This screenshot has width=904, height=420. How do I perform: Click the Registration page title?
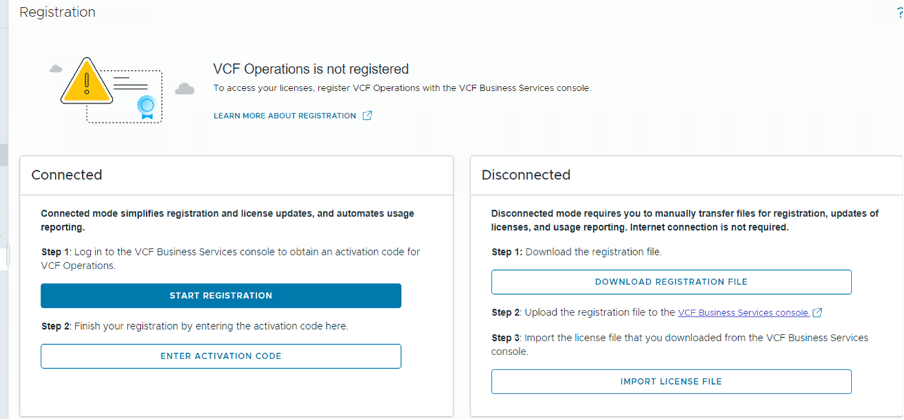(x=58, y=12)
